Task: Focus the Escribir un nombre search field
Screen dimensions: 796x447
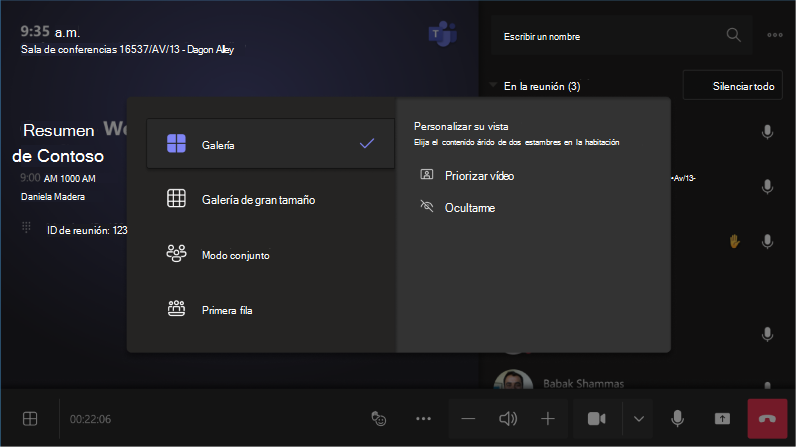Action: pos(621,36)
